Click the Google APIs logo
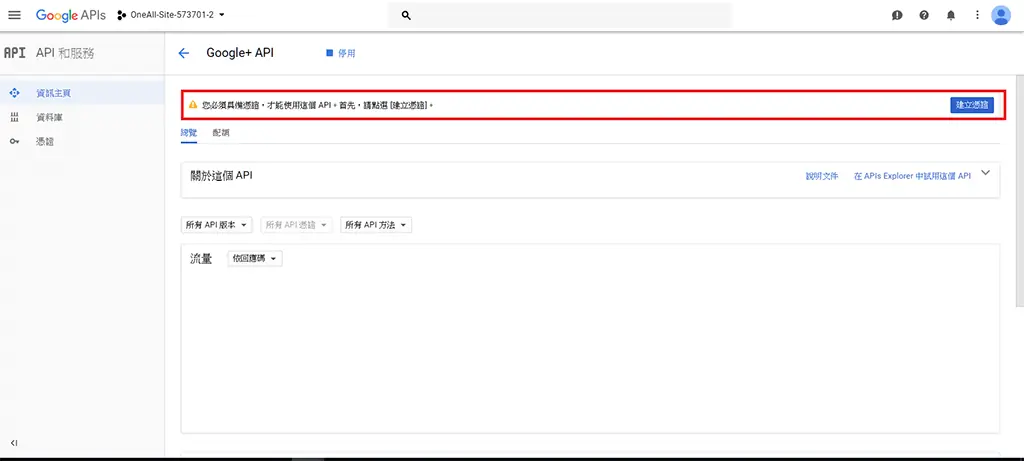This screenshot has width=1024, height=461. 71,15
